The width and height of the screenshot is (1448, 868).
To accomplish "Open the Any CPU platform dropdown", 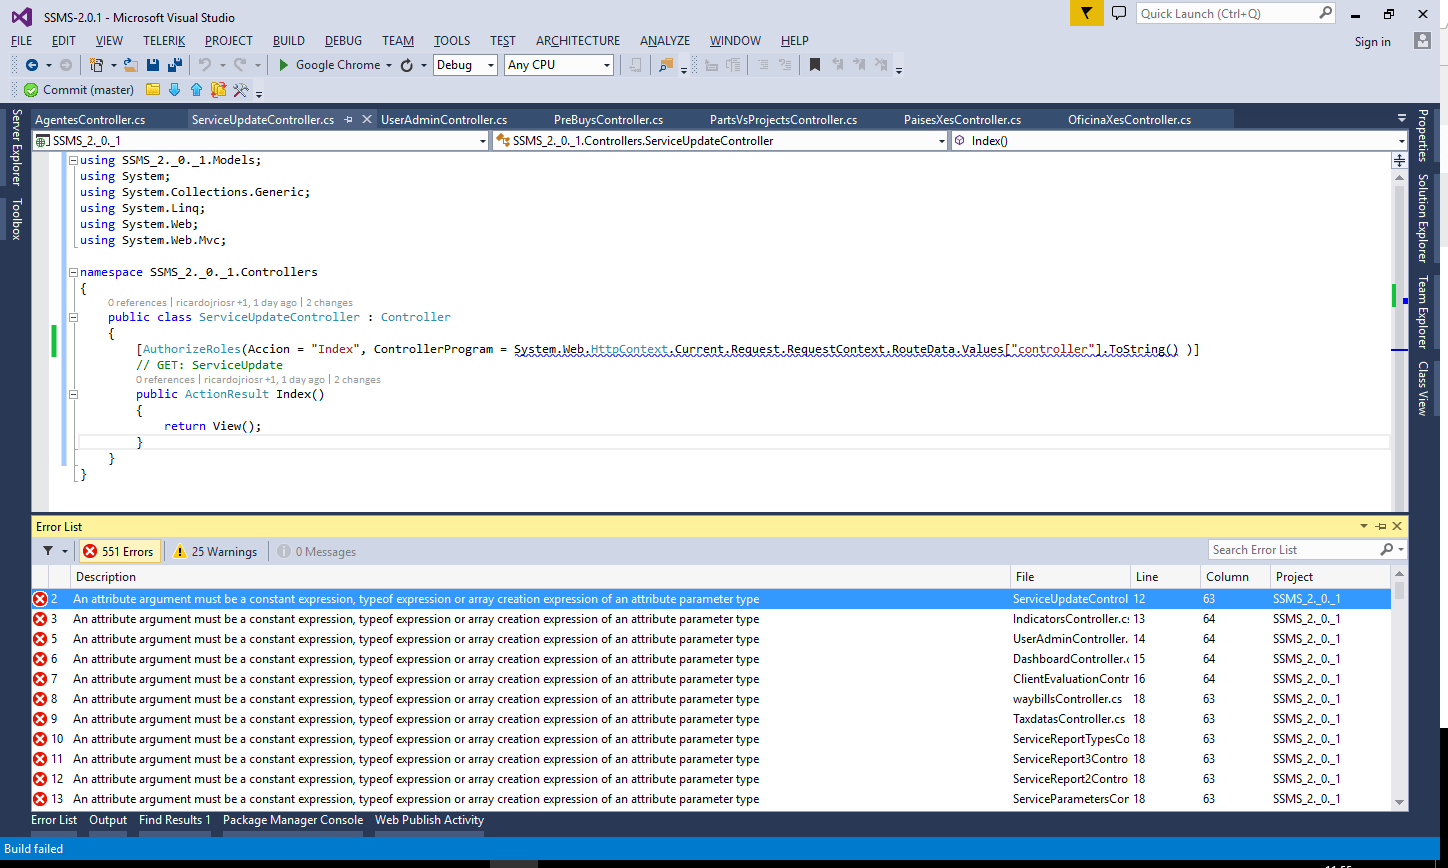I will tap(558, 65).
